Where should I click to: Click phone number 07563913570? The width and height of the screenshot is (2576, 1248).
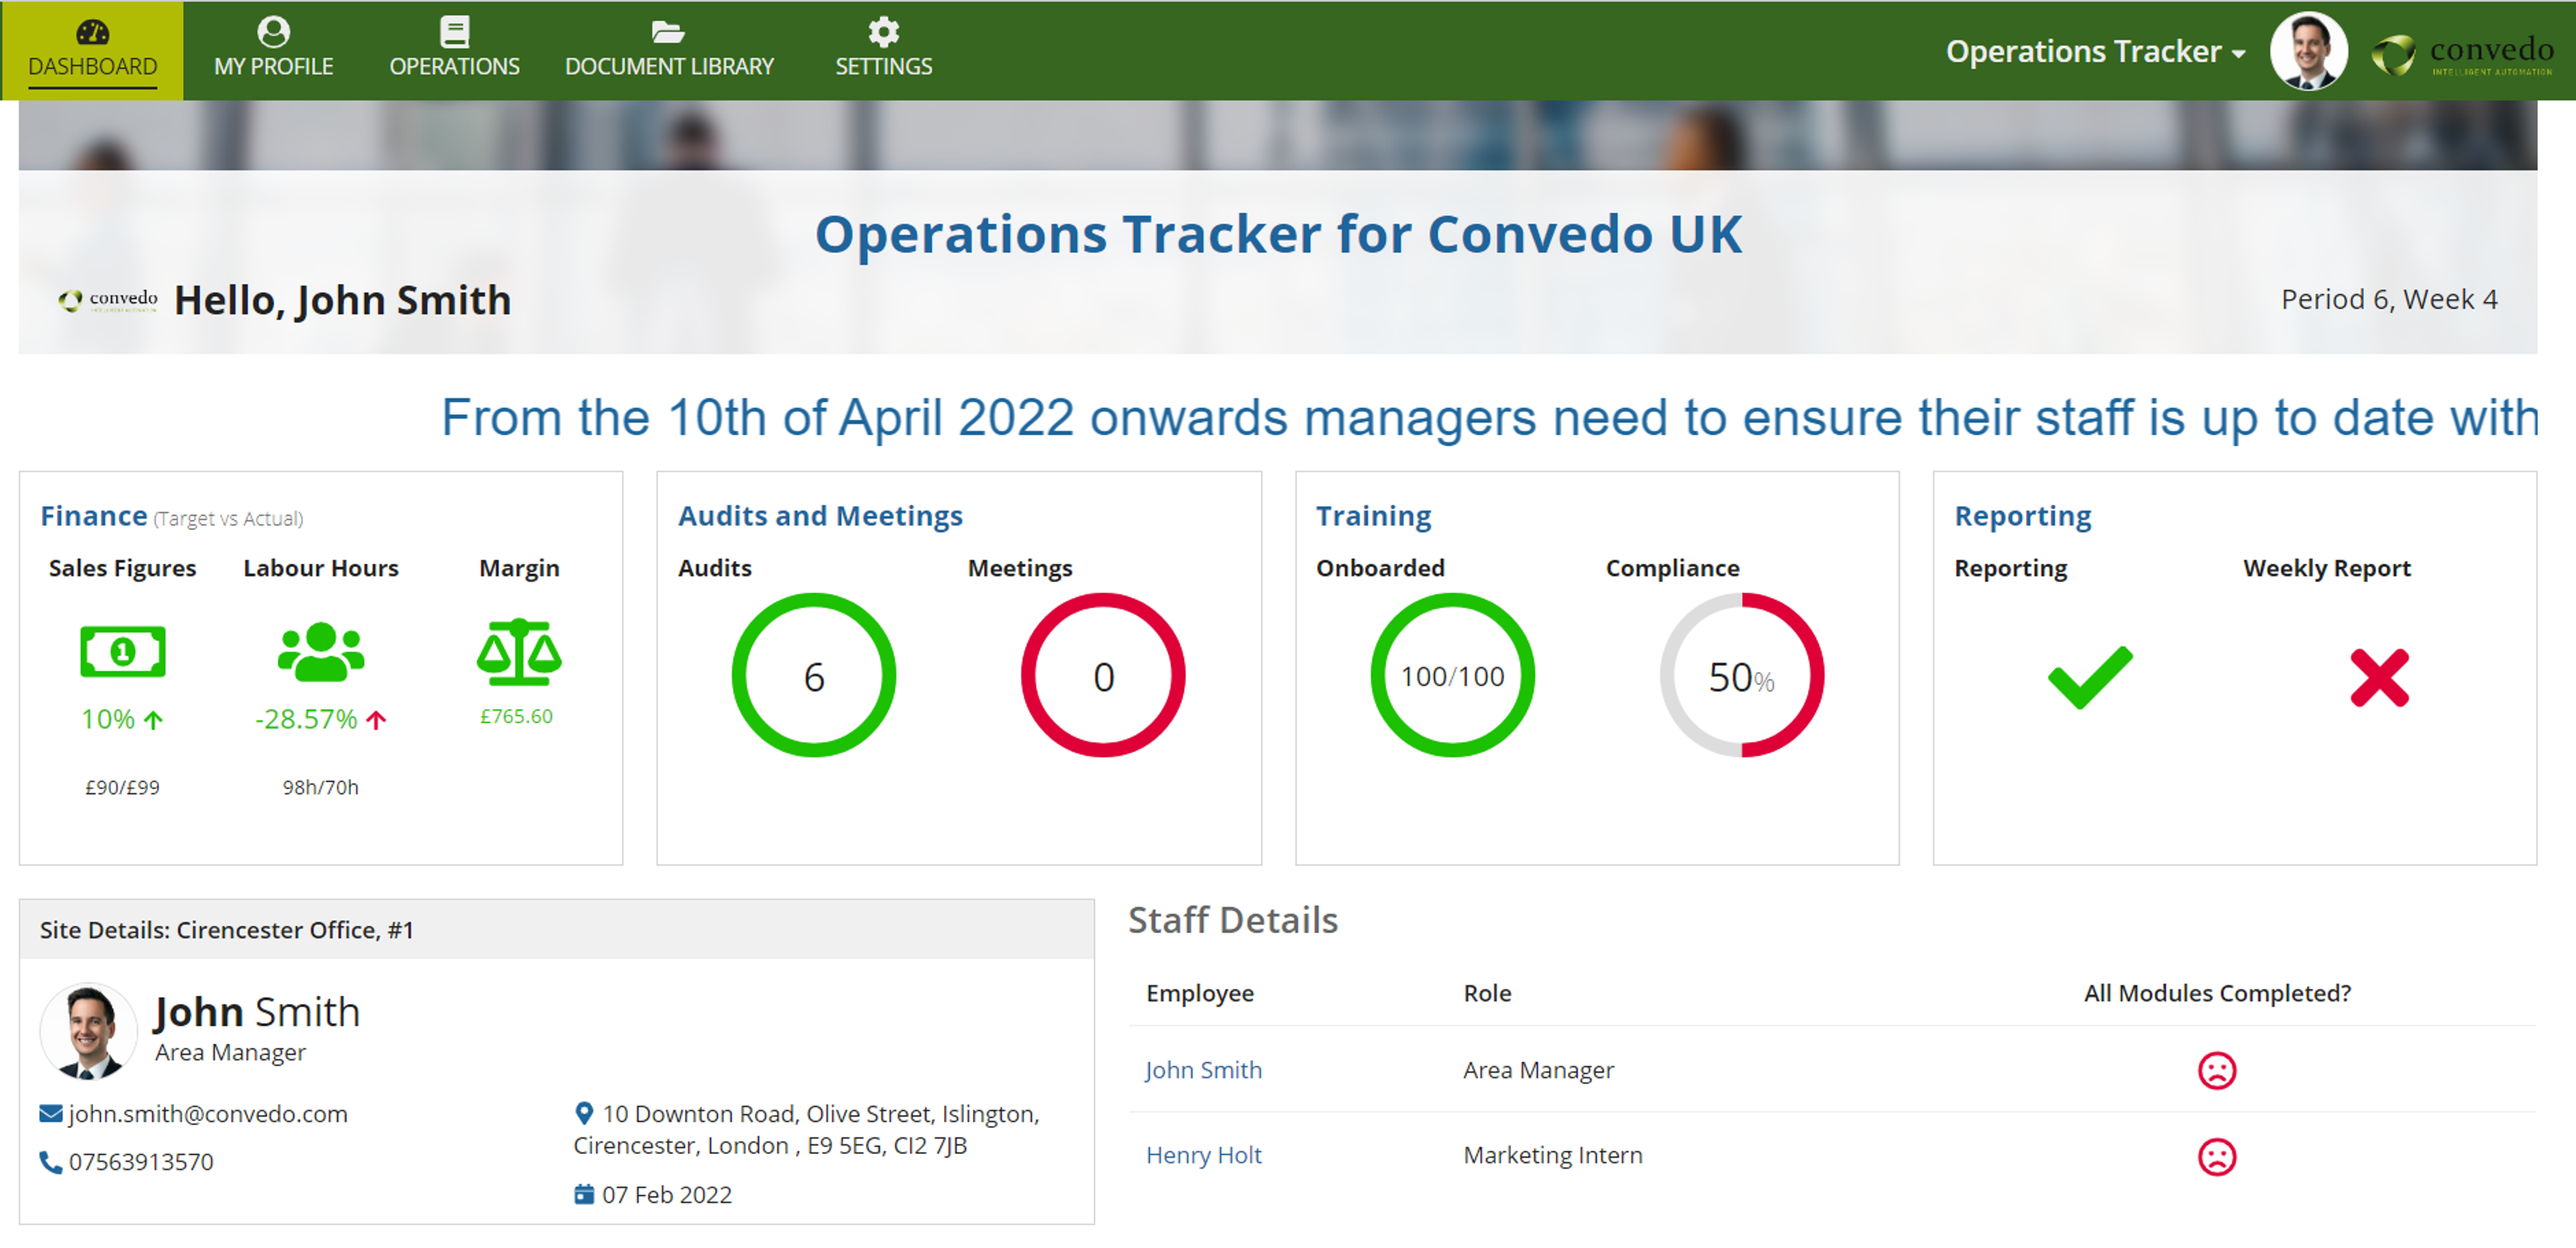point(141,1162)
